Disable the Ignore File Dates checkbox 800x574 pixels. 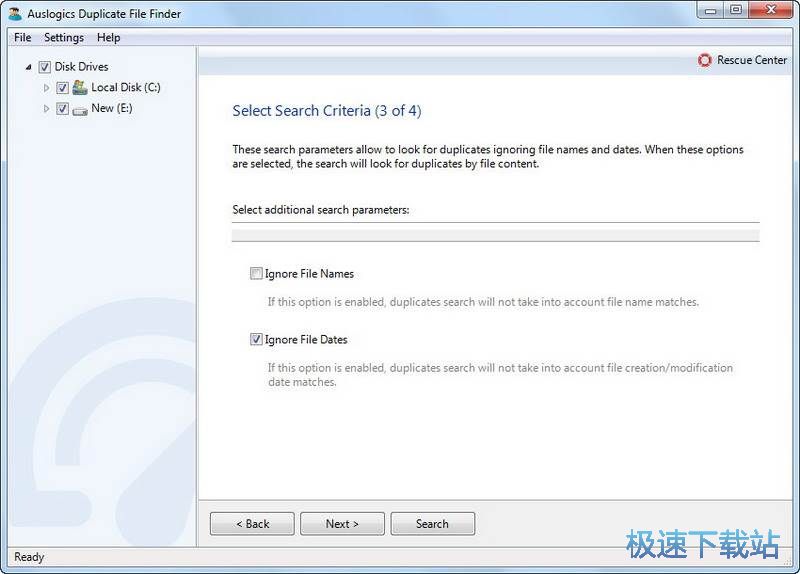point(256,339)
